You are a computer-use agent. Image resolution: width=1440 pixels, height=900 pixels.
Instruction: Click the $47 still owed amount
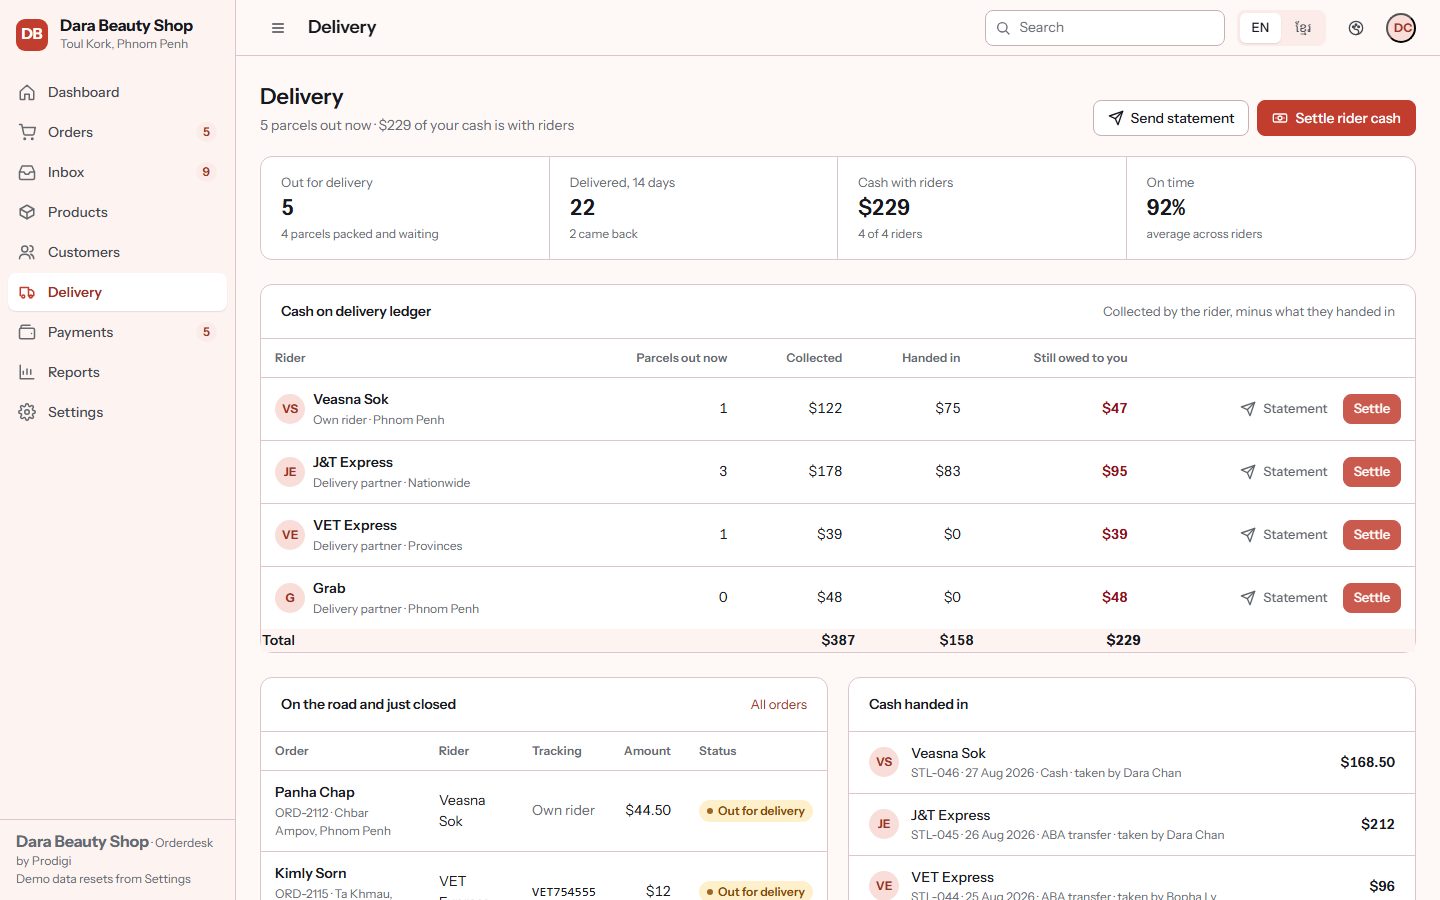click(x=1115, y=409)
